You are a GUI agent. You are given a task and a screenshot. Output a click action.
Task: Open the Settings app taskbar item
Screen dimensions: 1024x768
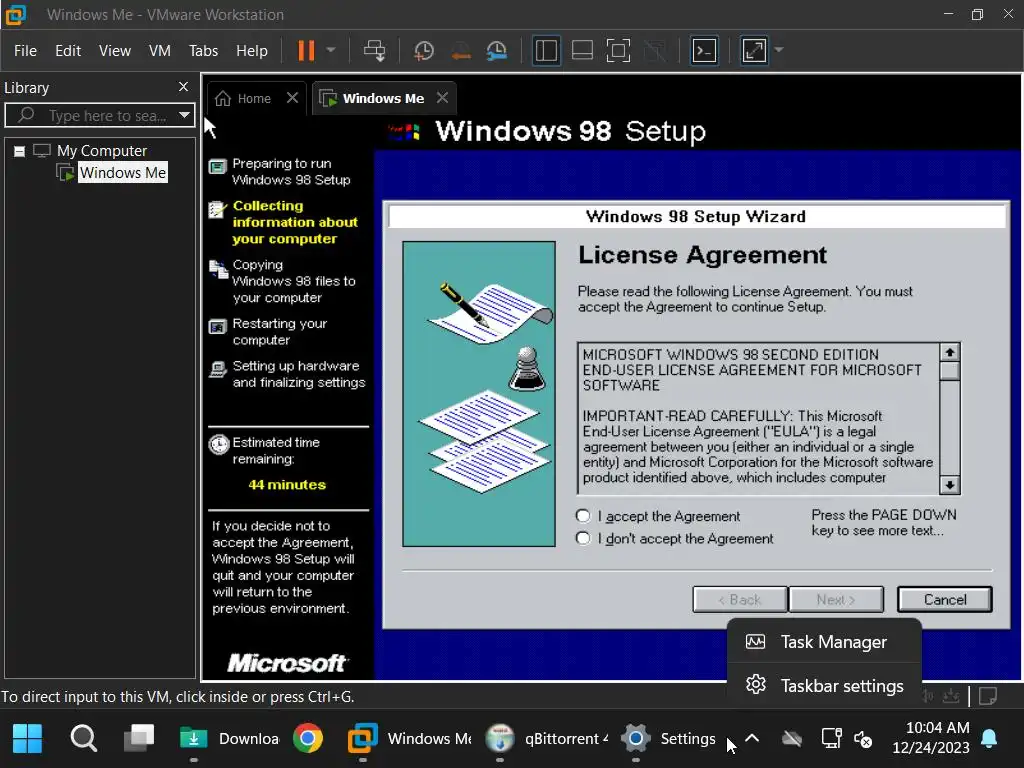(667, 739)
